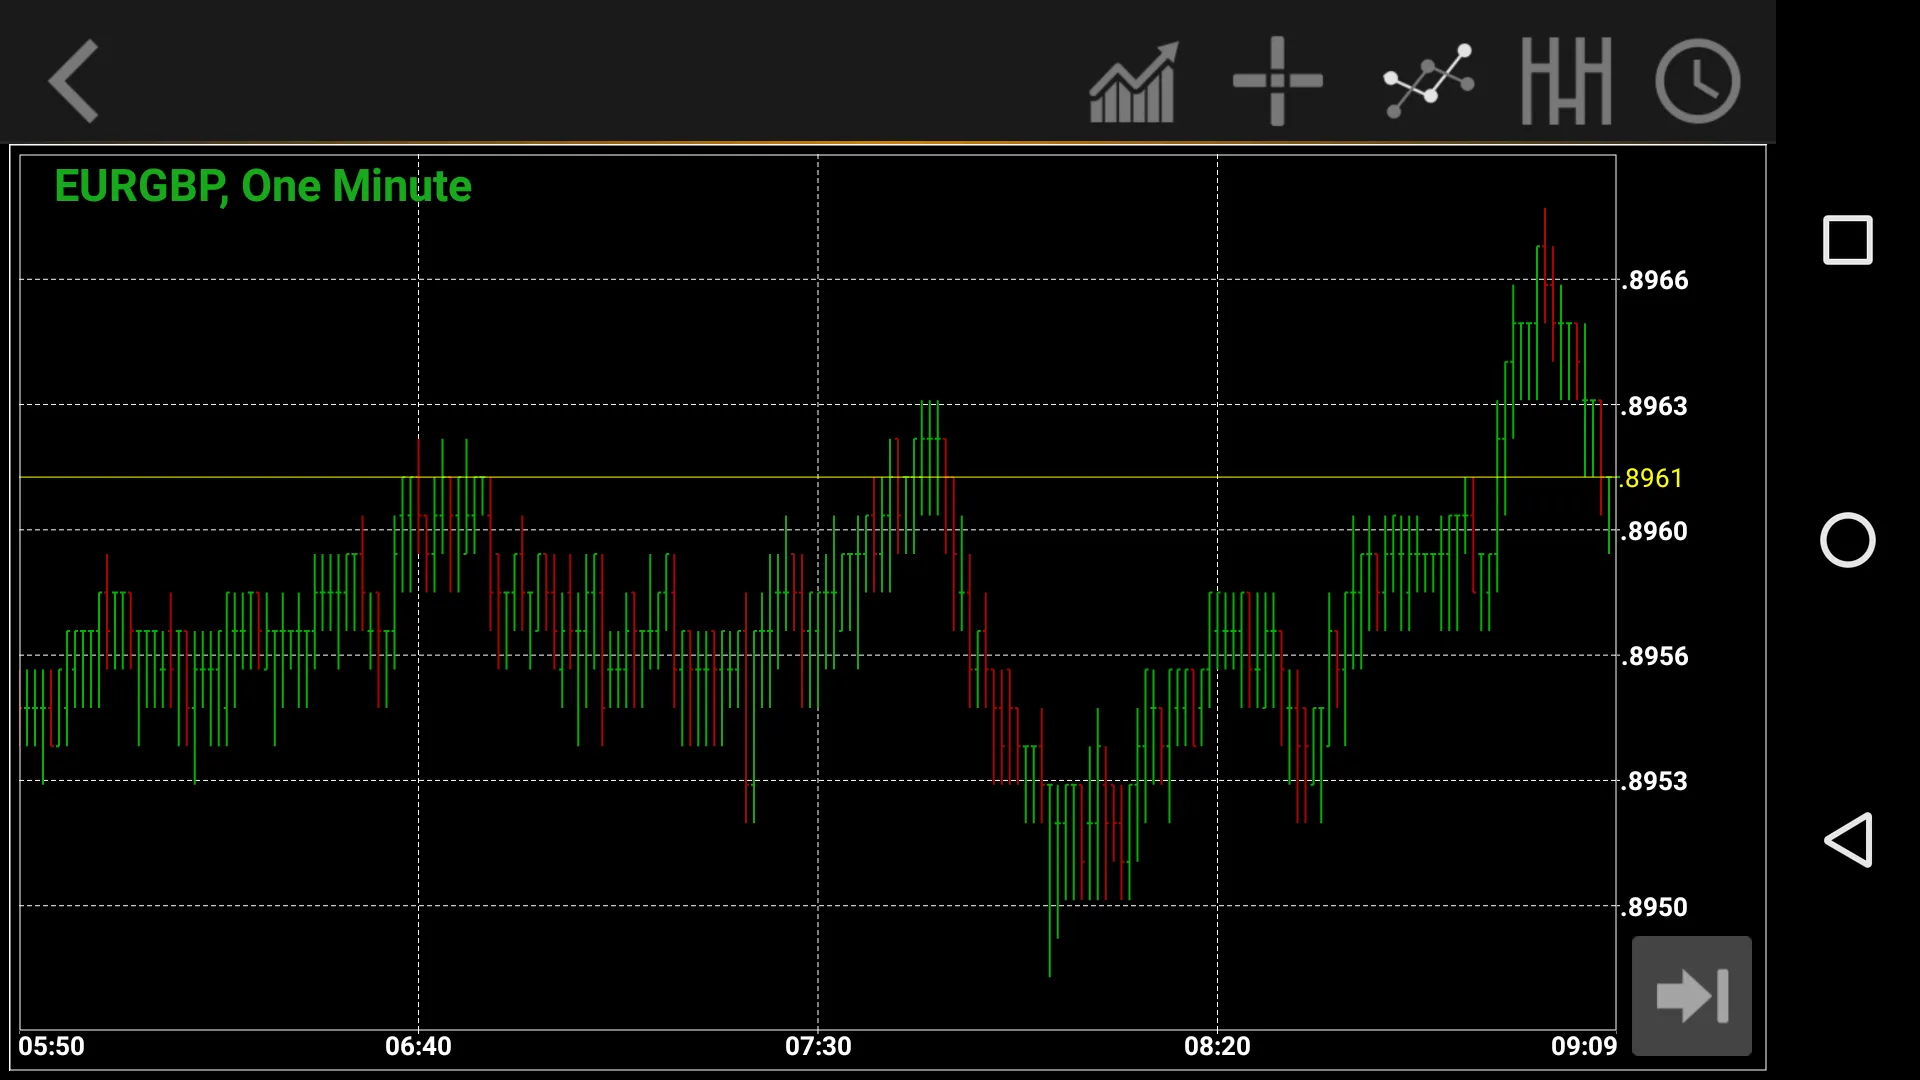Select the trend line drawing tool

coord(1428,80)
